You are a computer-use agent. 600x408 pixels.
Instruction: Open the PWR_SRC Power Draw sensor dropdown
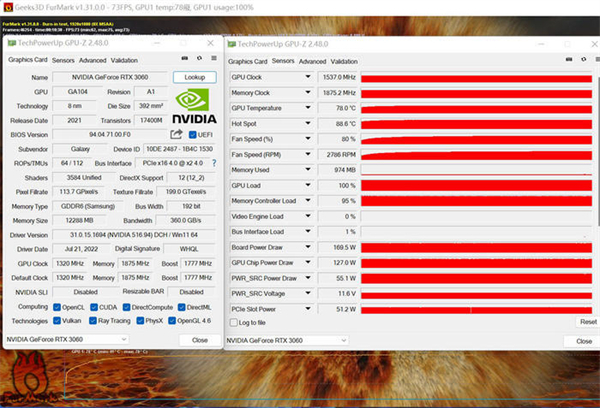pos(308,278)
